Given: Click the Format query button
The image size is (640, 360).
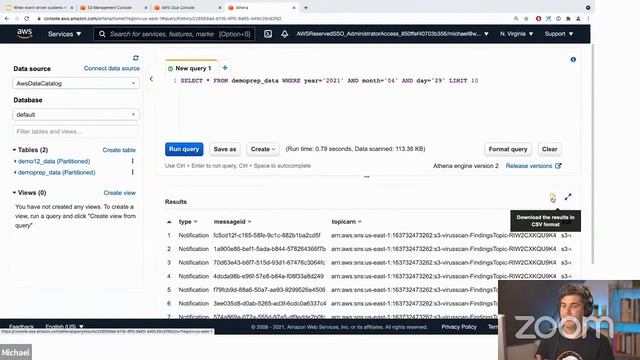Looking at the screenshot, I should click(508, 149).
